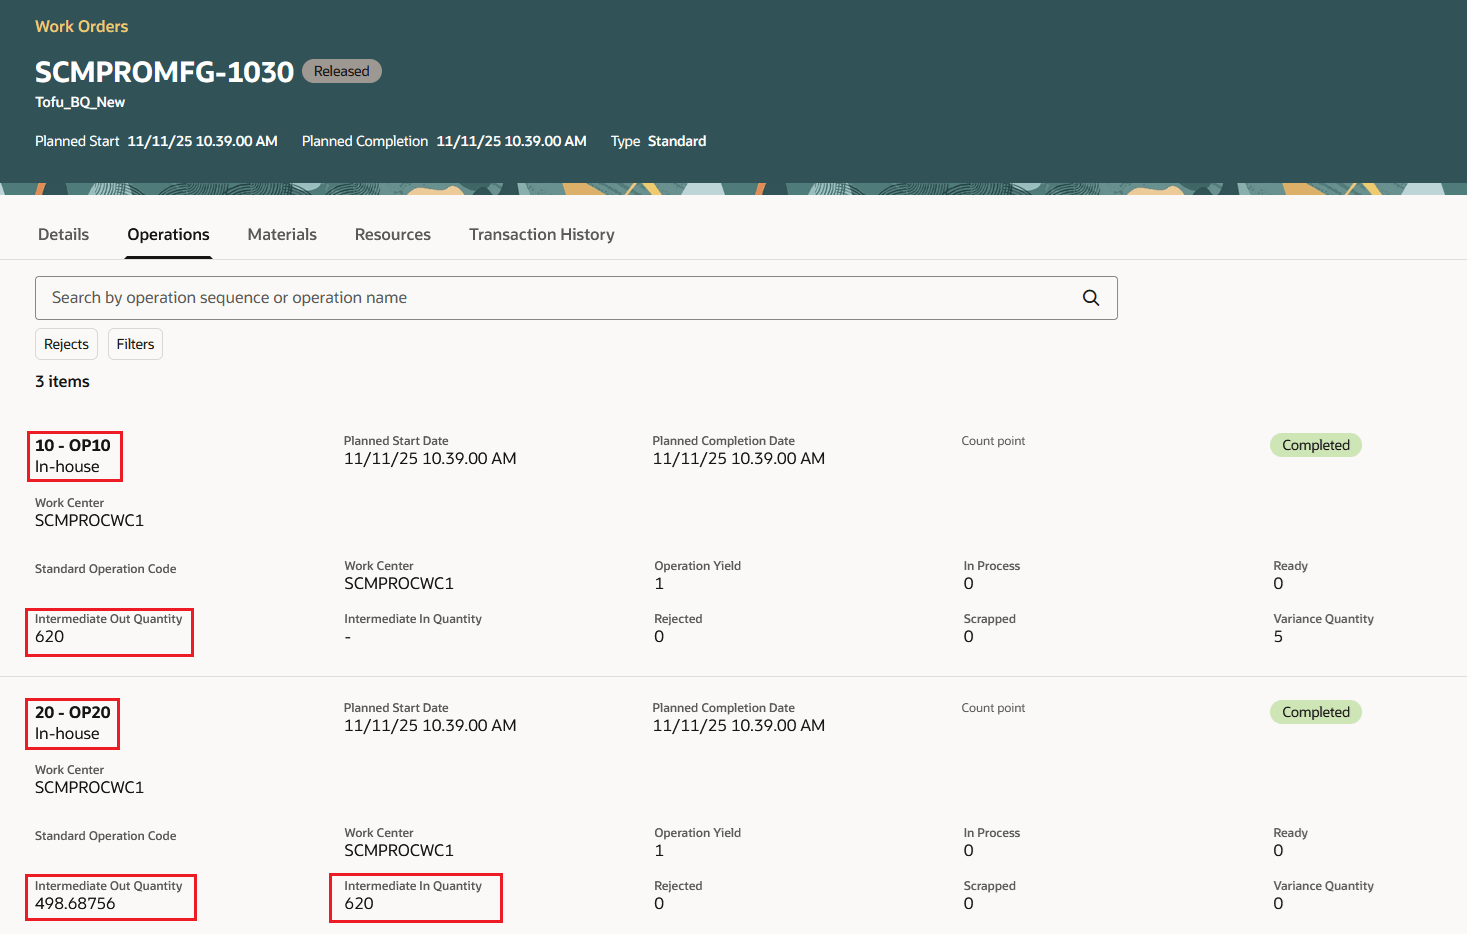
Task: Click the OP10 Operation Yield label
Action: tap(698, 566)
